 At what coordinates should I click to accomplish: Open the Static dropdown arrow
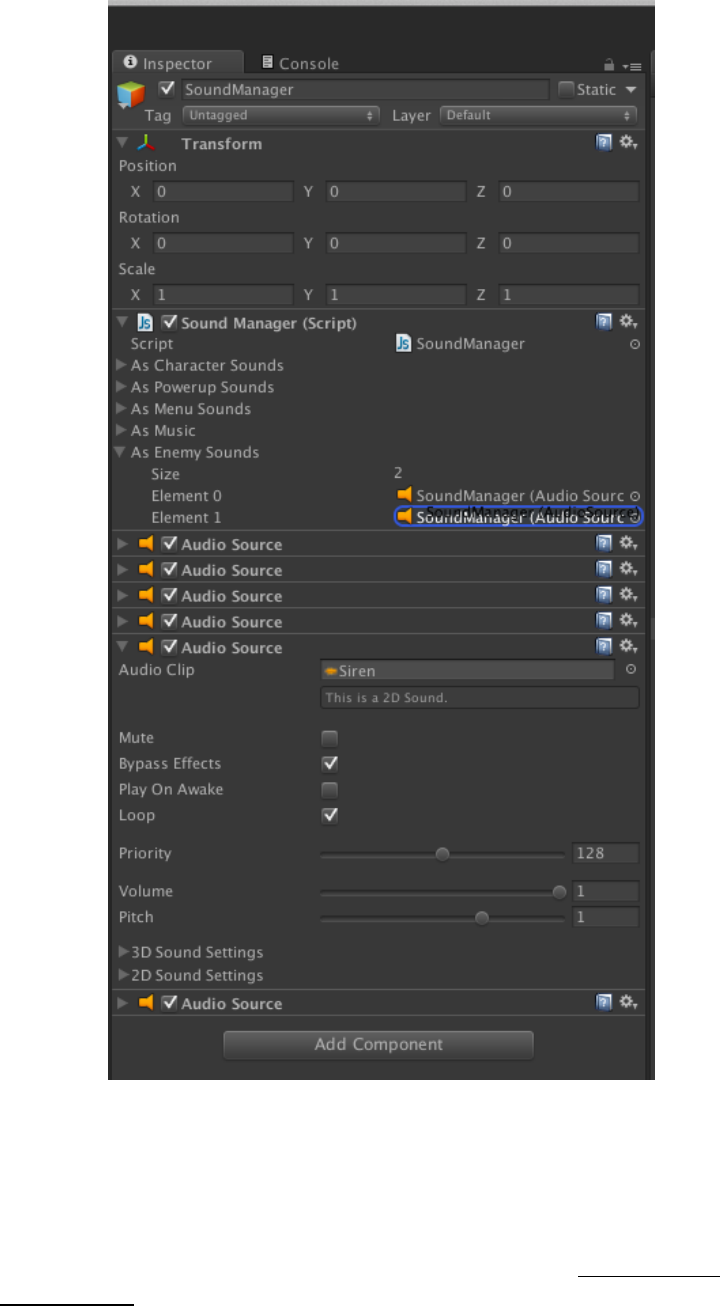click(631, 89)
